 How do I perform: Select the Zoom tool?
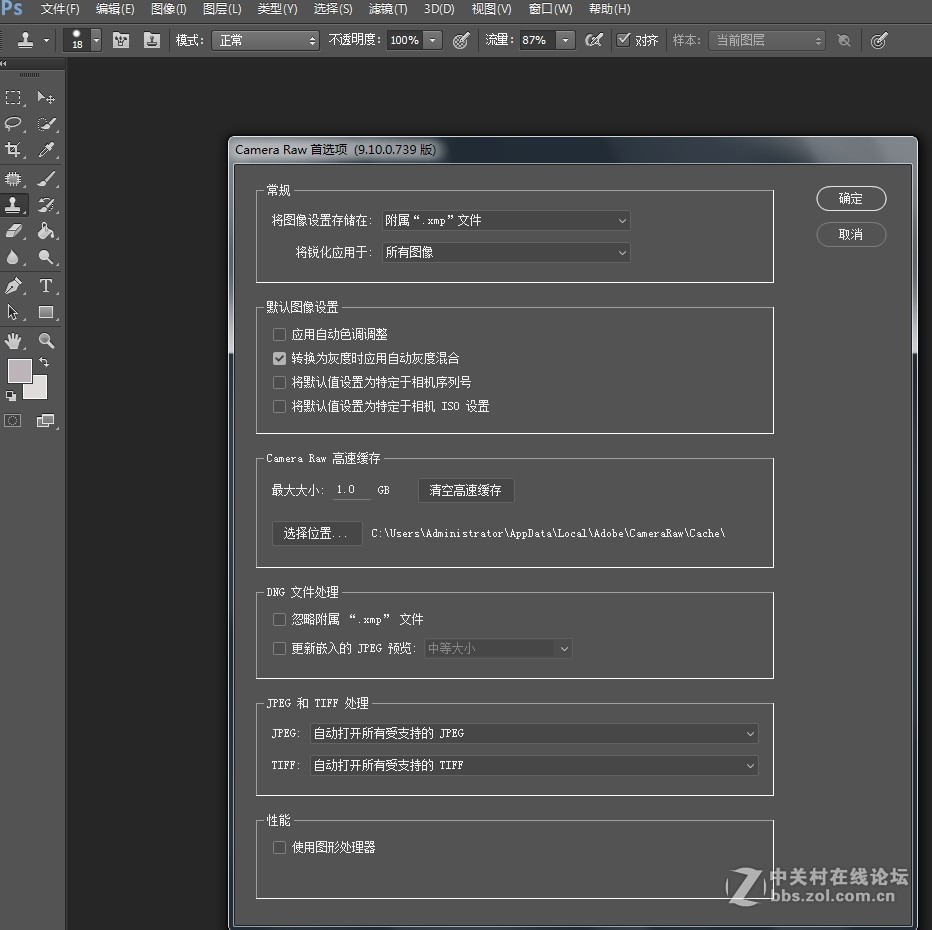[46, 341]
